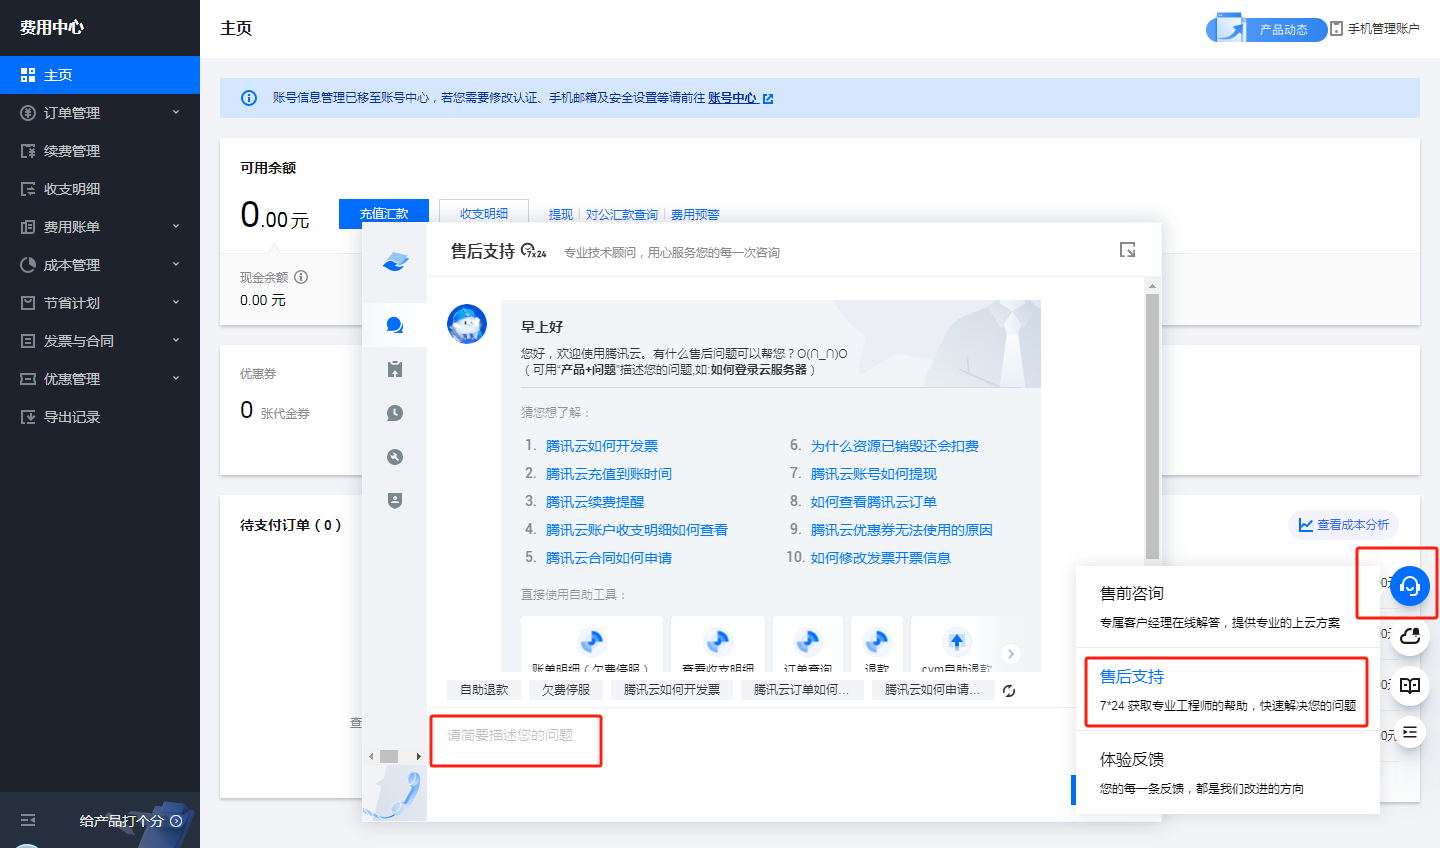Click the 提现 link
This screenshot has width=1440, height=848.
(x=561, y=215)
